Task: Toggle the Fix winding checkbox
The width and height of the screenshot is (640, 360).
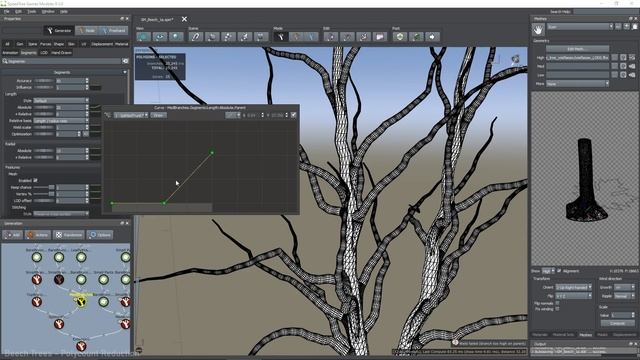Action: click(x=558, y=309)
